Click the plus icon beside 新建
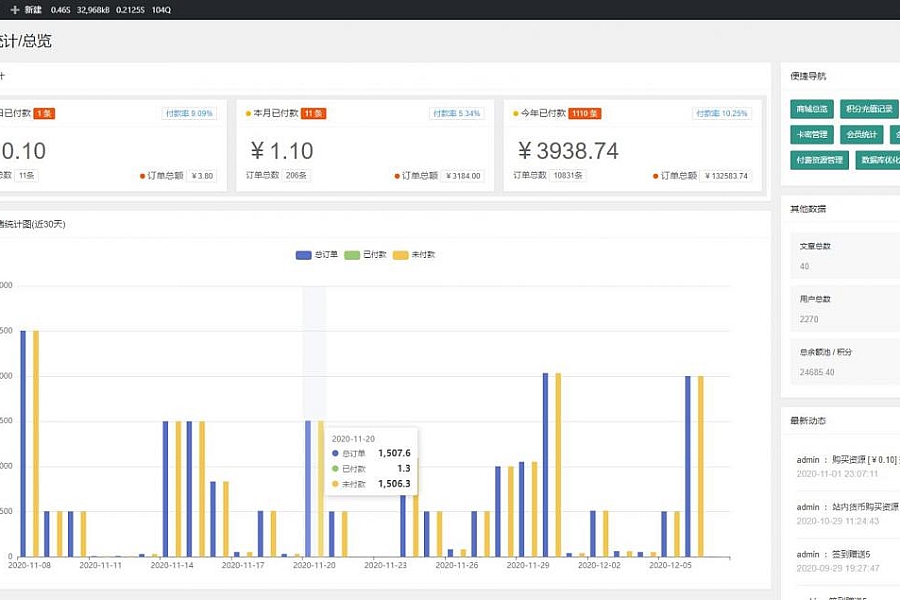Image resolution: width=900 pixels, height=600 pixels. [x=15, y=10]
